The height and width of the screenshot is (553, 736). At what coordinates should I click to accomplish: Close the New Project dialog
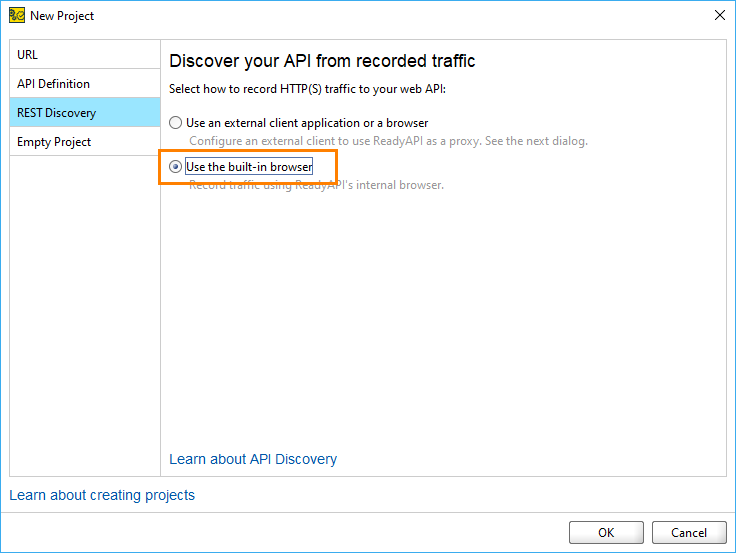point(720,15)
